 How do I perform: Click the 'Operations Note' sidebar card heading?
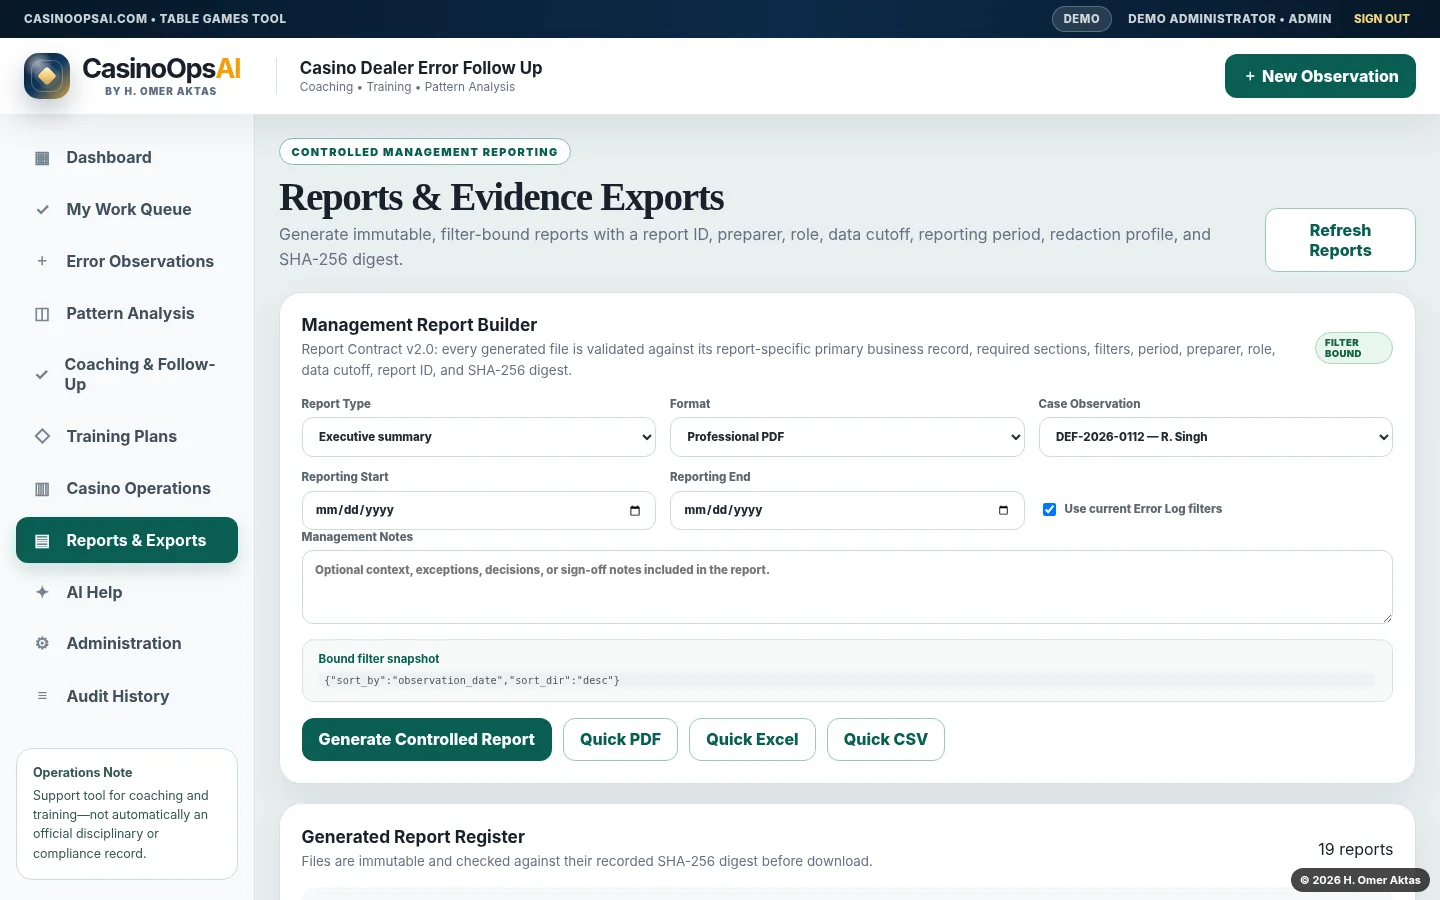point(82,773)
